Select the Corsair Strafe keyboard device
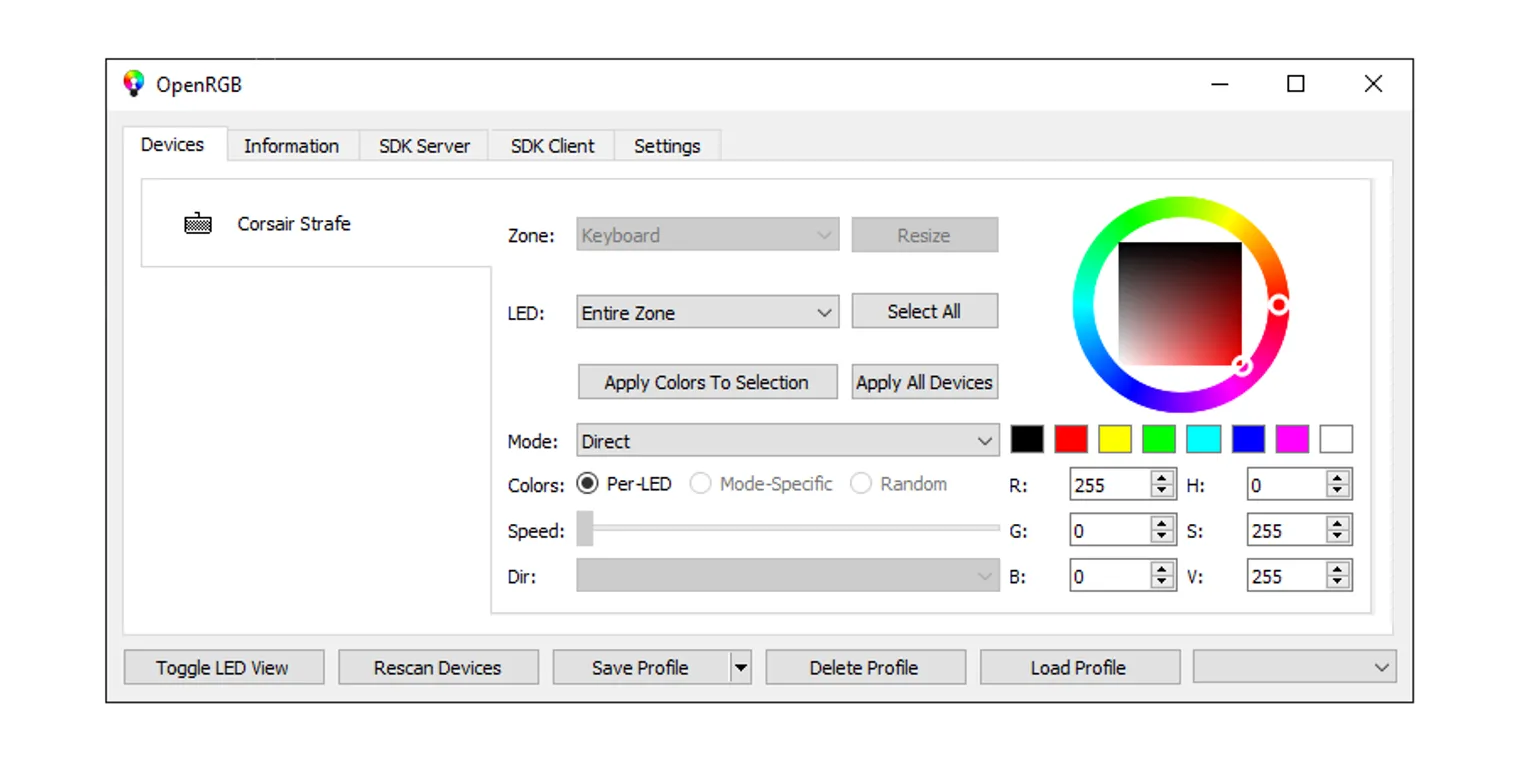The height and width of the screenshot is (760, 1520). (293, 224)
